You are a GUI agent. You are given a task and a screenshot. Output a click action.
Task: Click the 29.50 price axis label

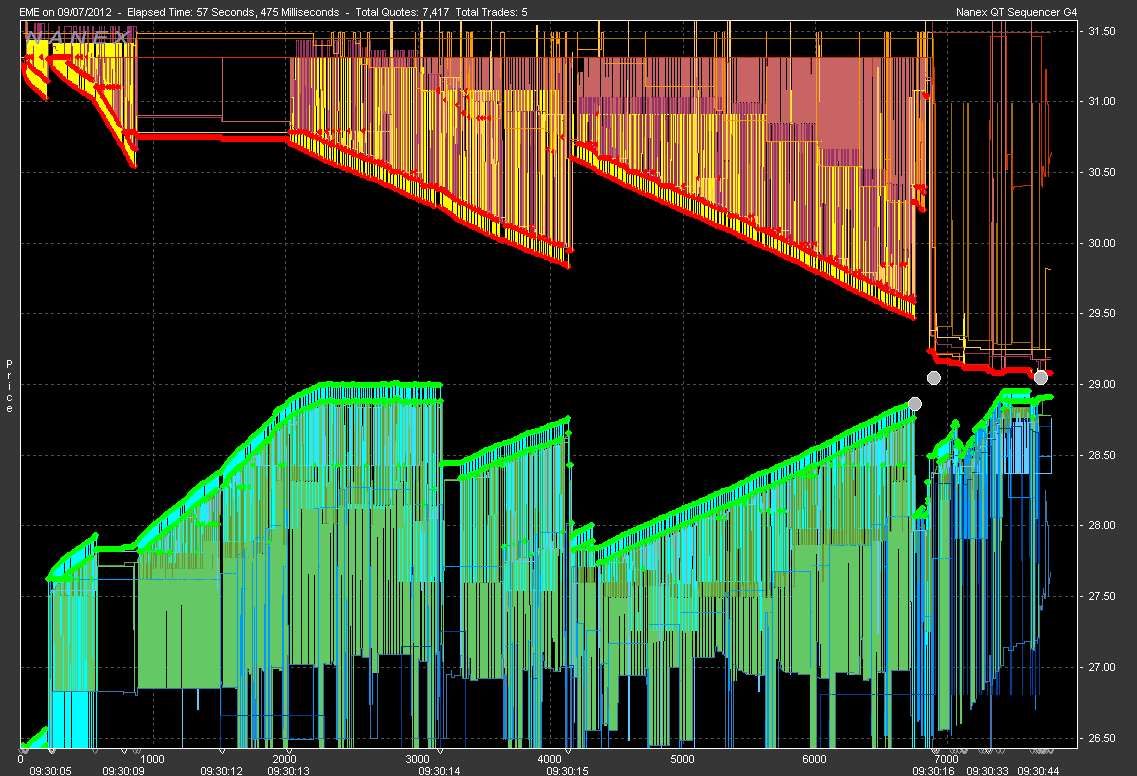click(x=1101, y=313)
